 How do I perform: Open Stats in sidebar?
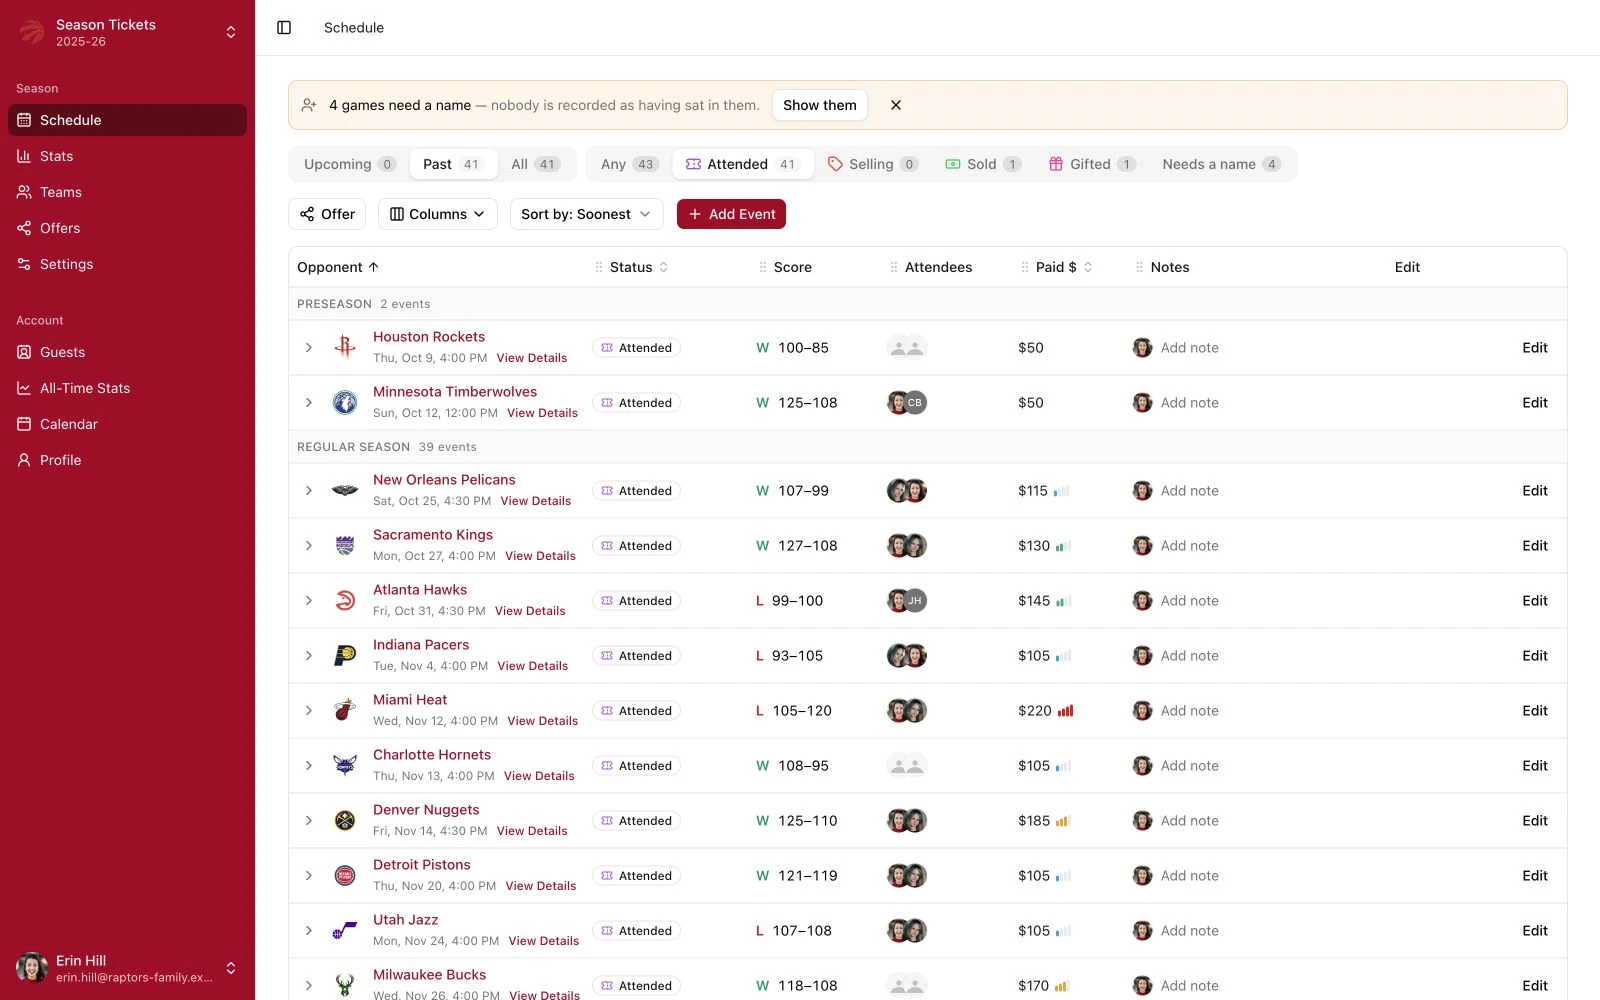point(127,156)
